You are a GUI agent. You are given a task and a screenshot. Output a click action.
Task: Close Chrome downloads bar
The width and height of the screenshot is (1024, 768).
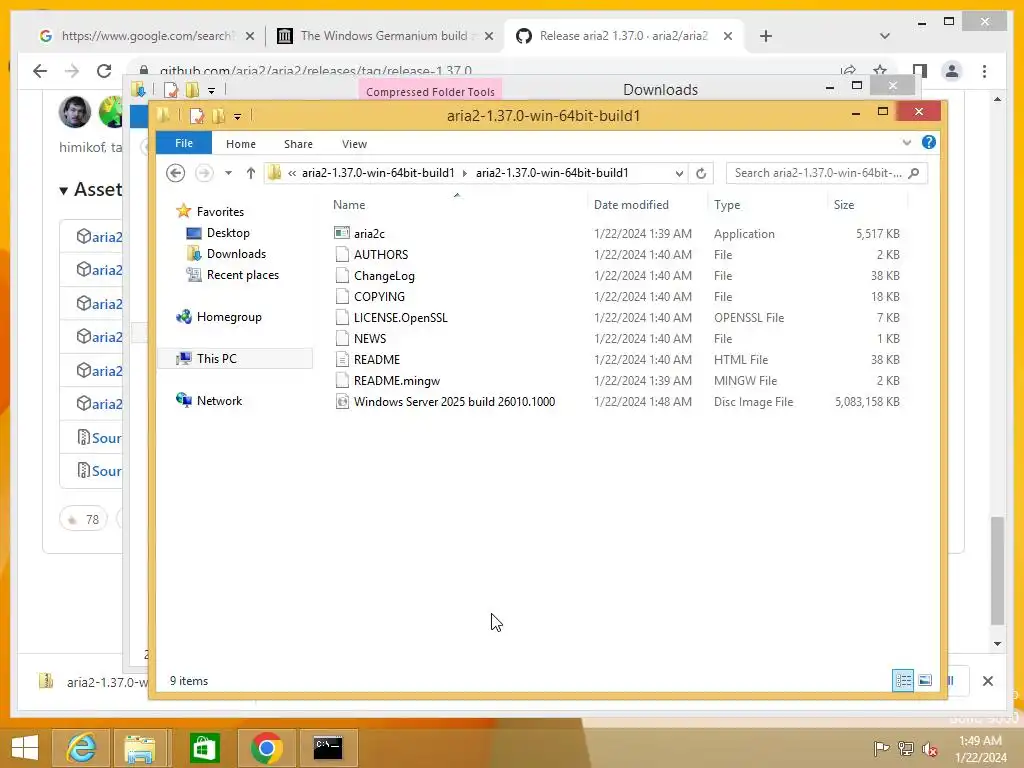coord(987,680)
